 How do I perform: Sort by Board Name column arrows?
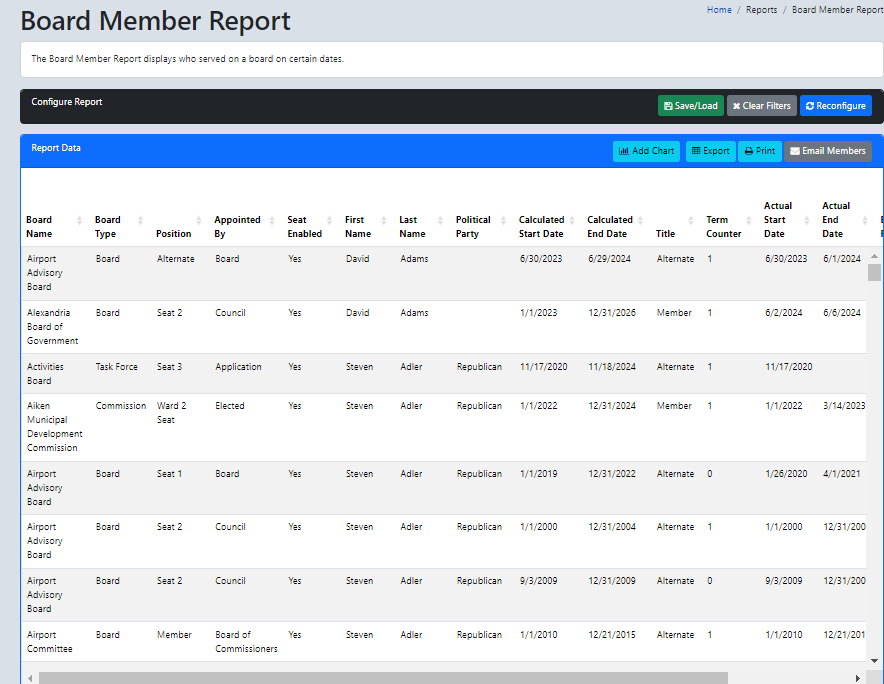point(79,220)
